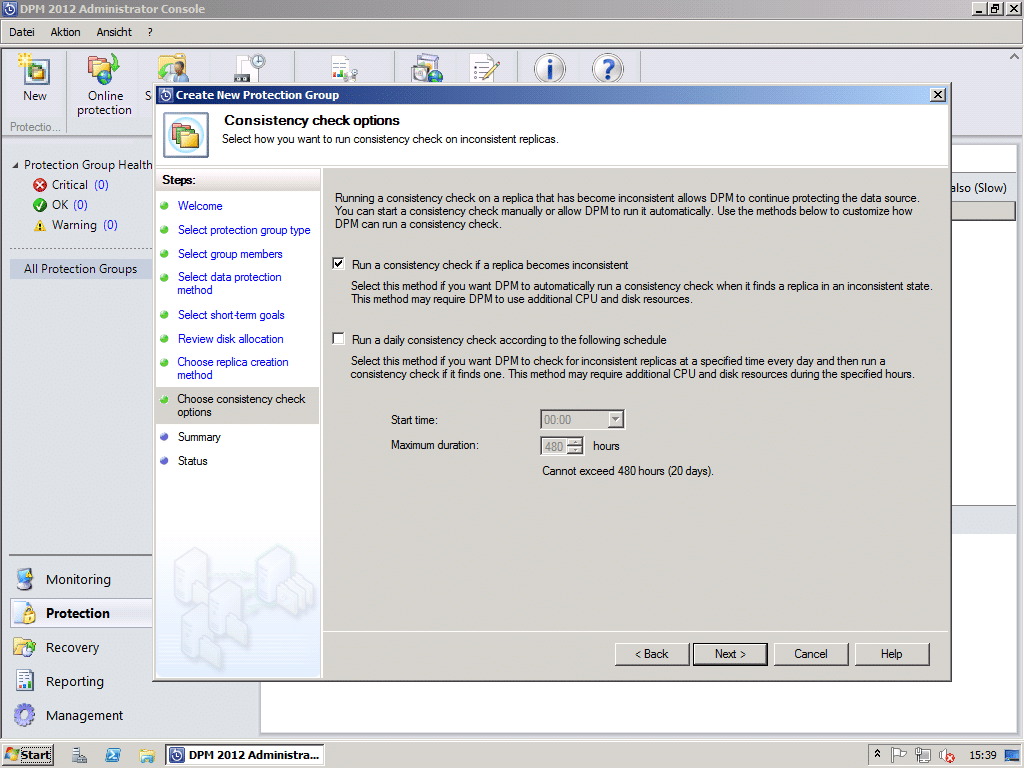The width and height of the screenshot is (1024, 768).
Task: Go to Select protection group type step
Action: [244, 230]
